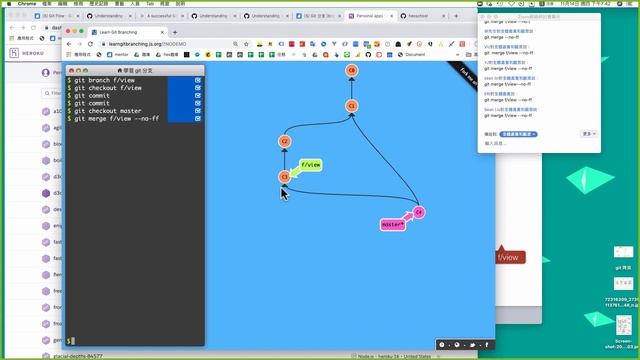
Task: Reload the page in the back Heroku window
Action: 33,28
